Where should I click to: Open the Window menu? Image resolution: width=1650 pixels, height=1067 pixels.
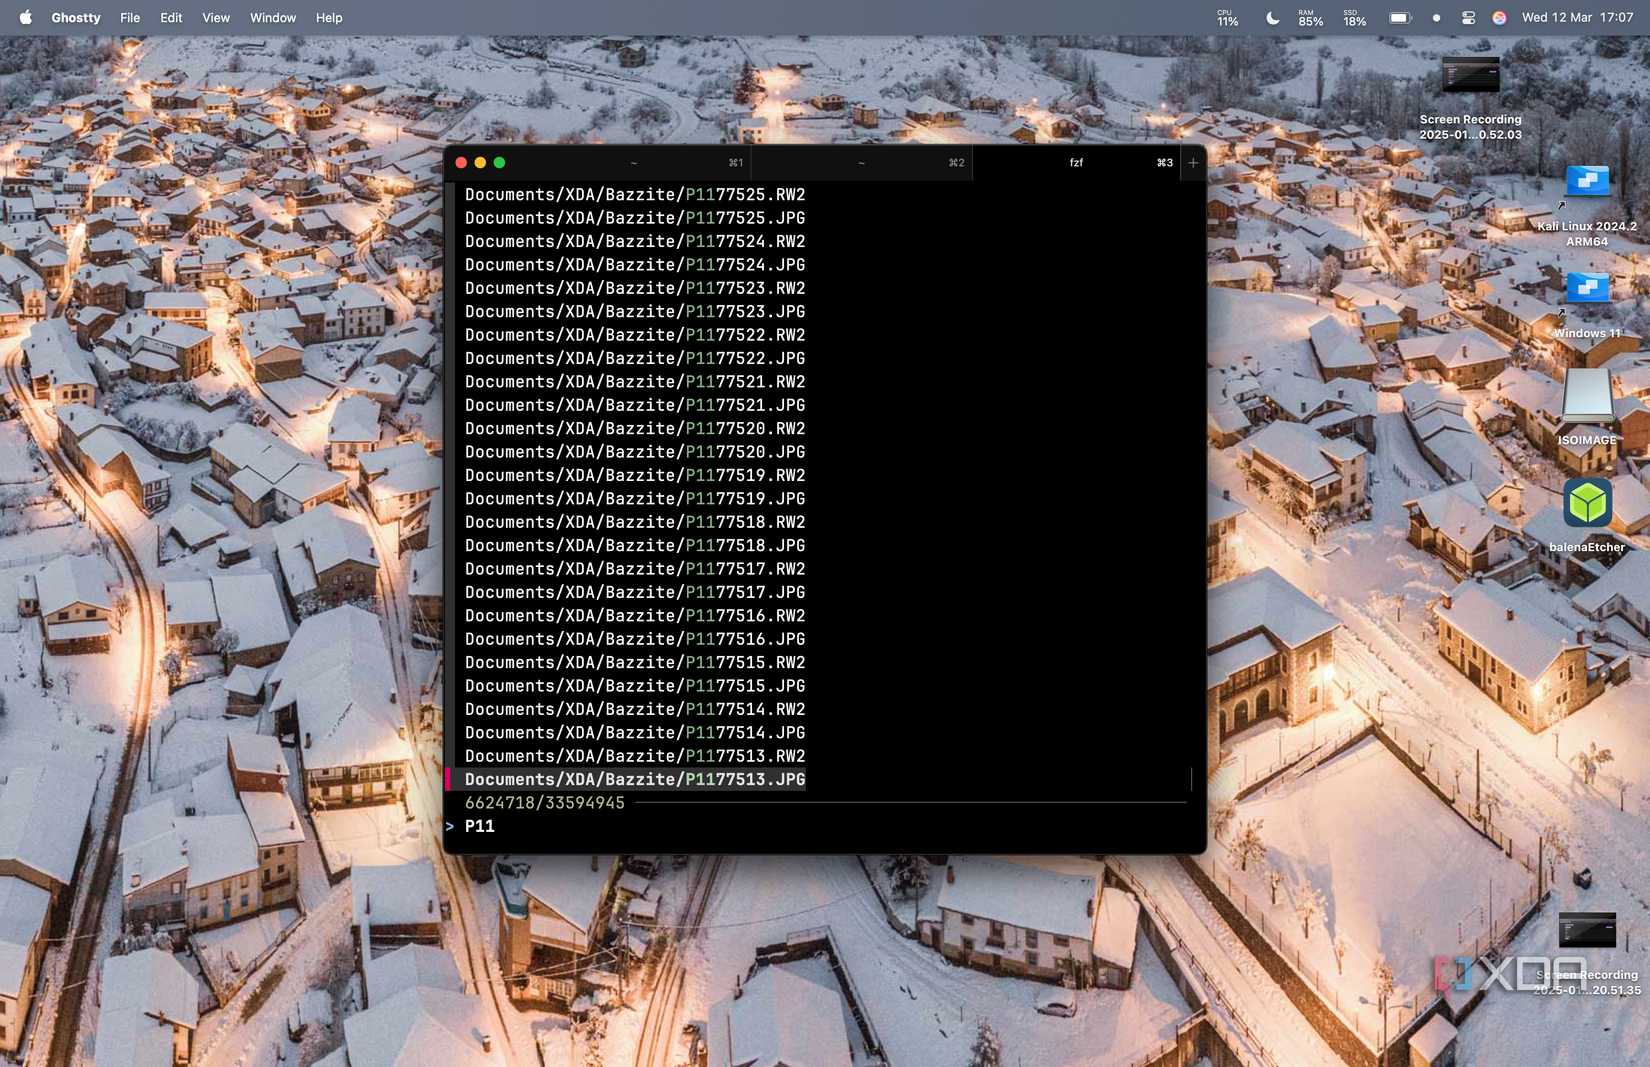click(273, 18)
